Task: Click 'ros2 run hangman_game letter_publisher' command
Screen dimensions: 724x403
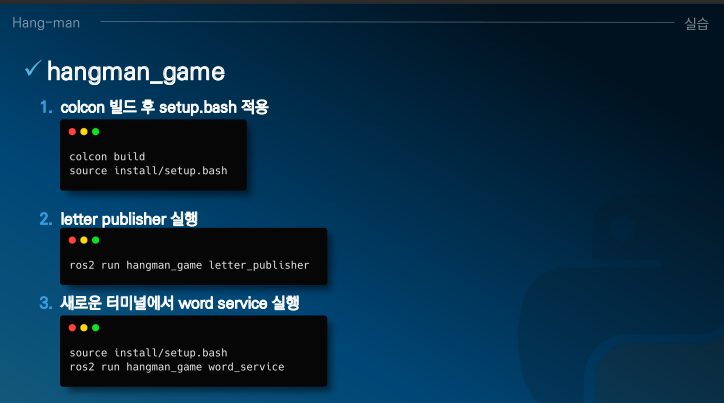Action: (x=189, y=265)
